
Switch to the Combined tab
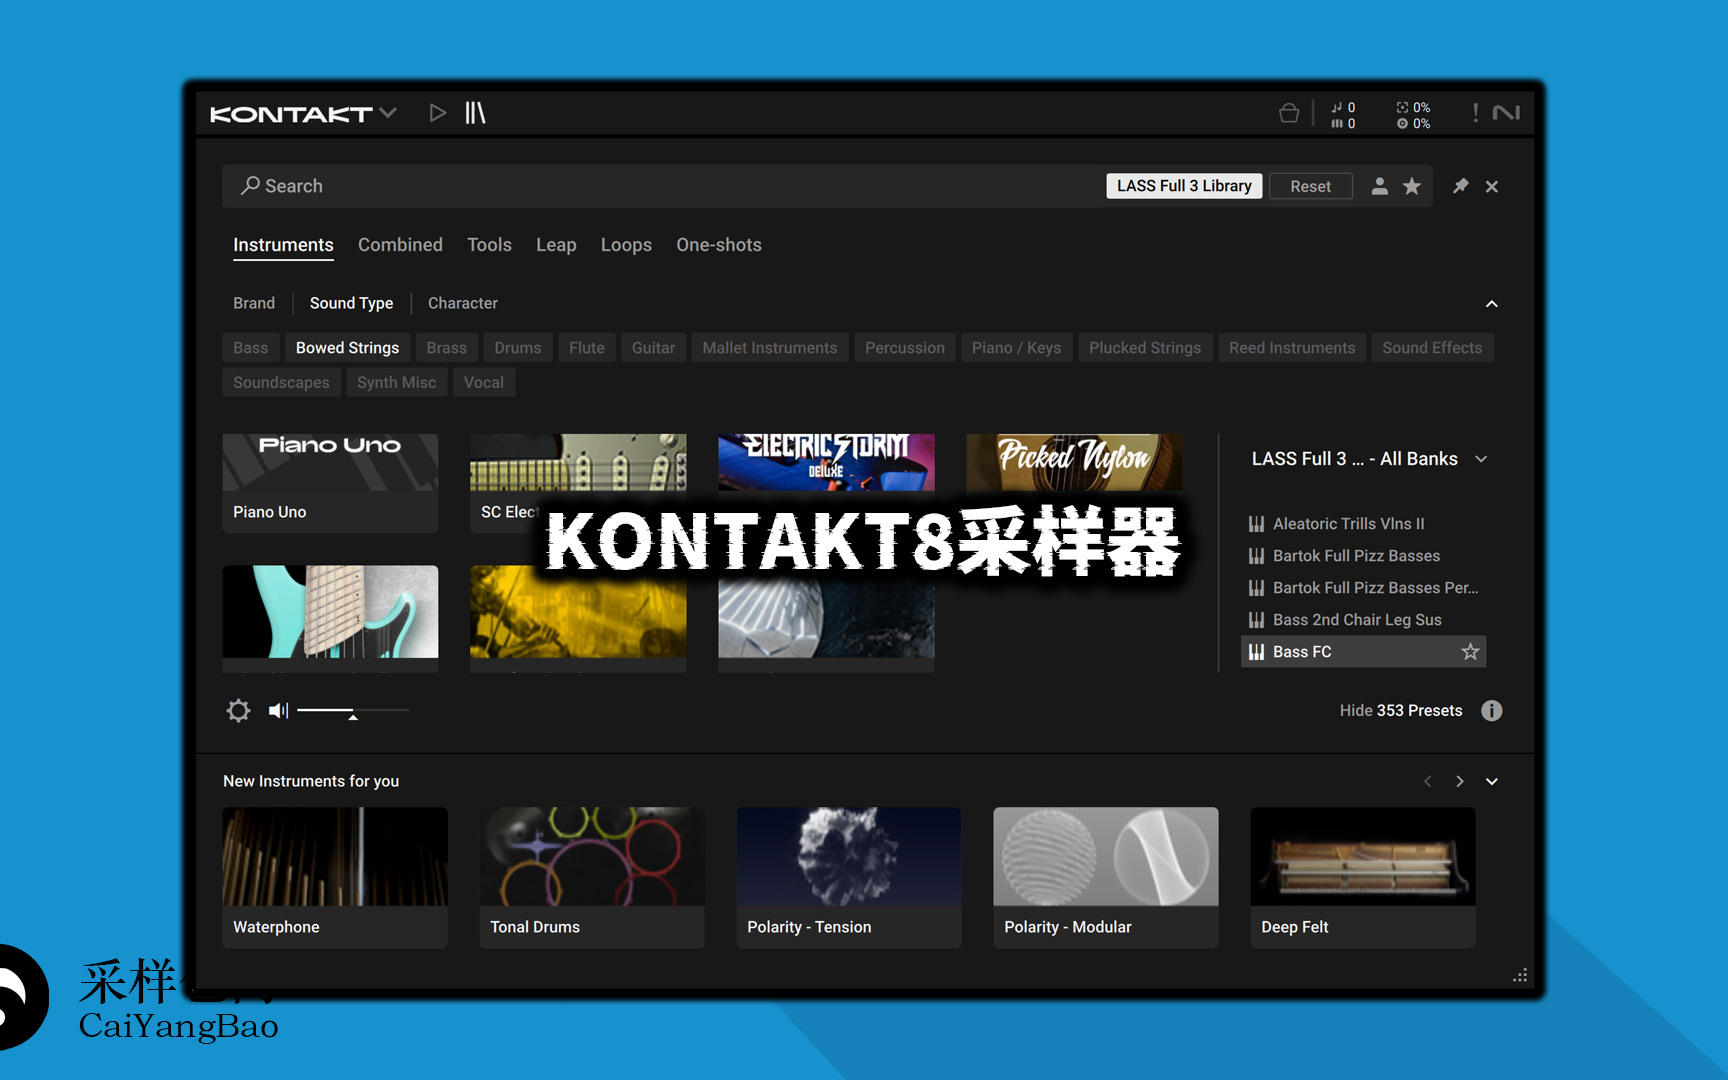[x=400, y=245]
